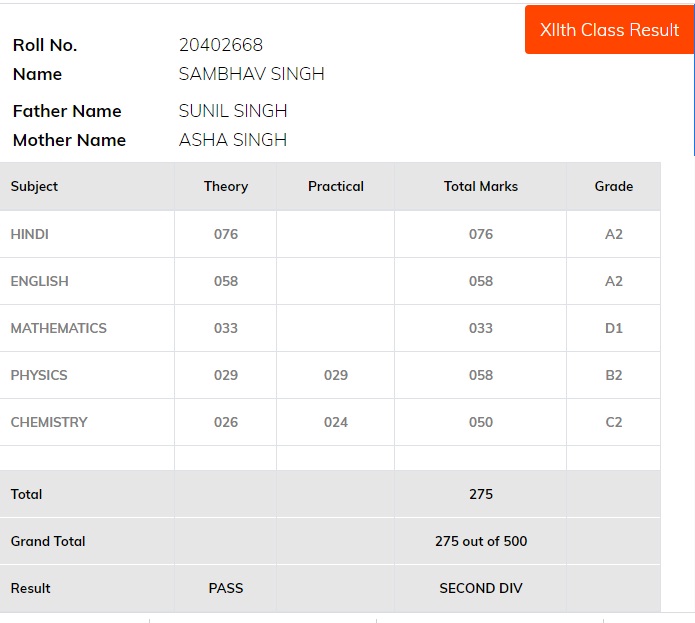Select roll number 20402668
The image size is (695, 623).
(221, 45)
